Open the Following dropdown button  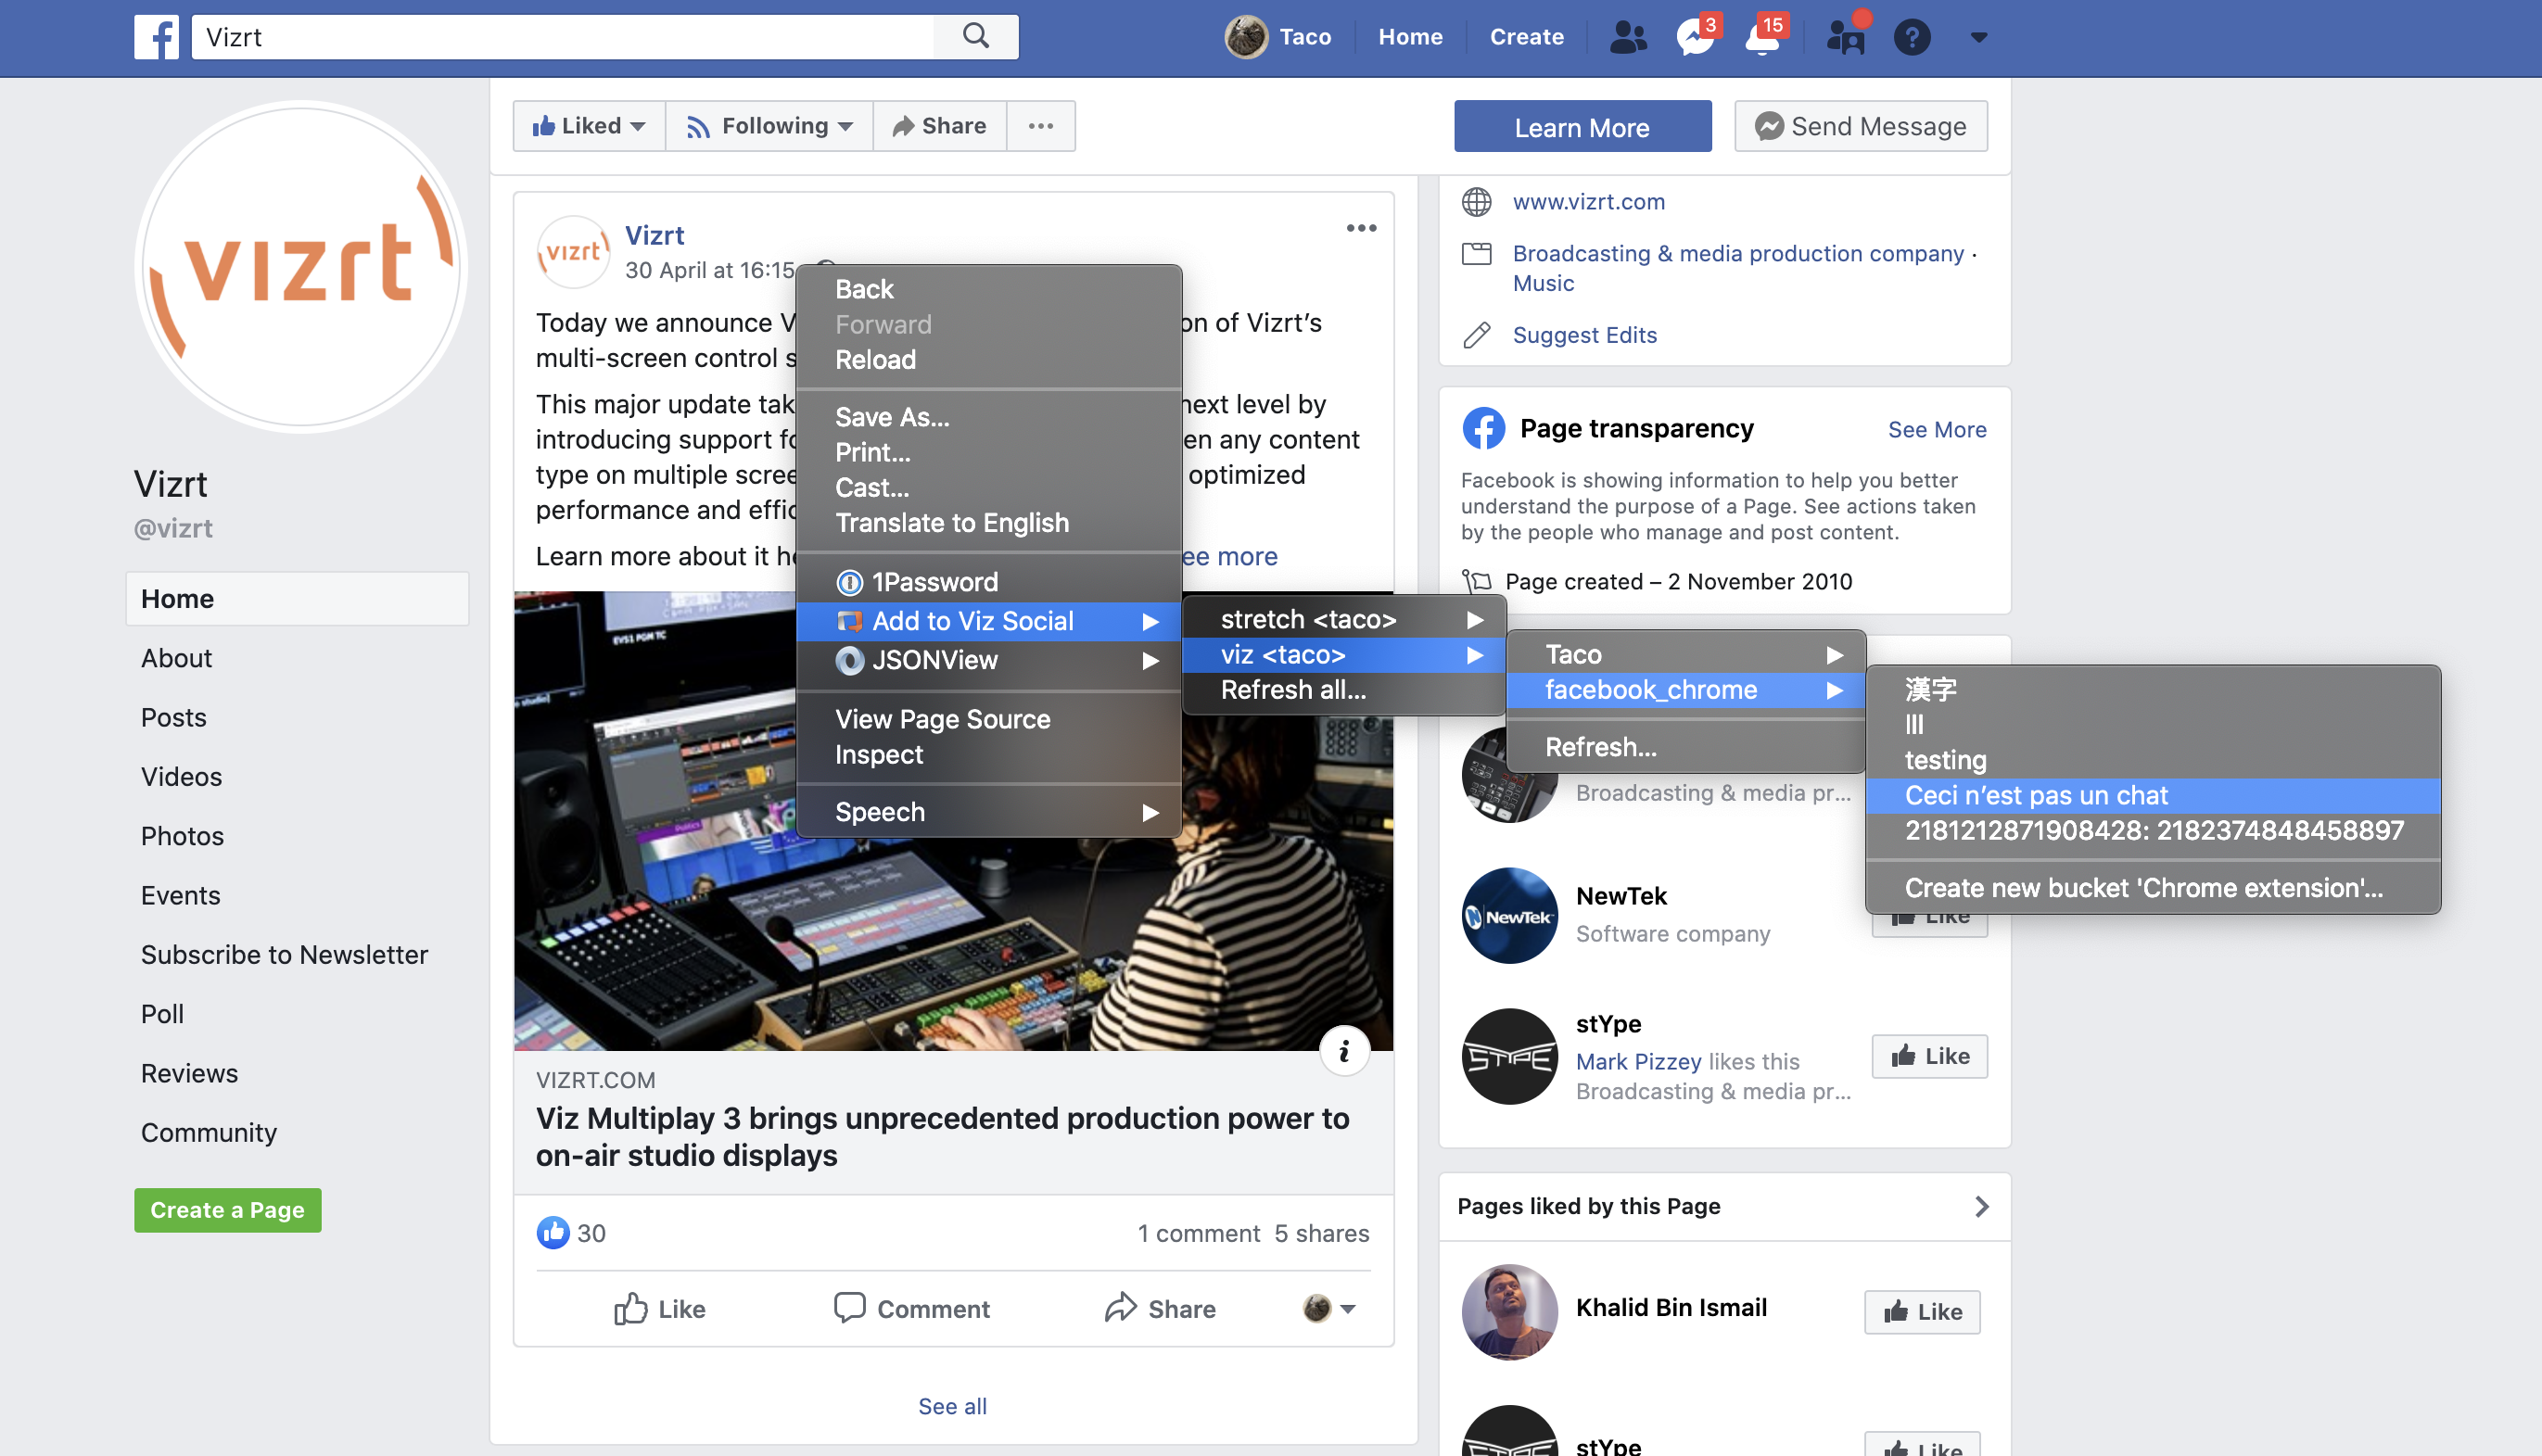(x=769, y=126)
